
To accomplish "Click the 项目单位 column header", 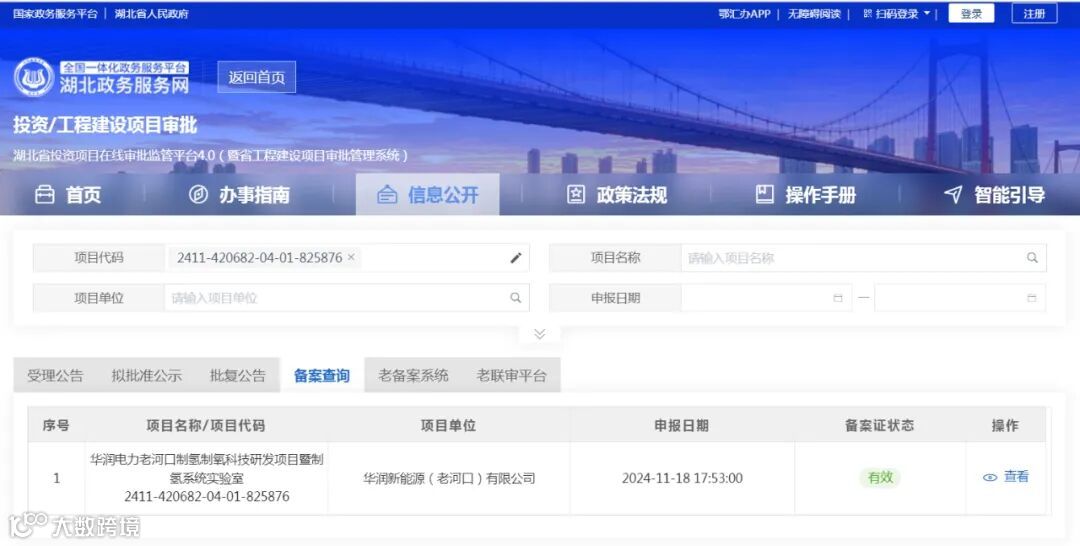I will pyautogui.click(x=448, y=426).
